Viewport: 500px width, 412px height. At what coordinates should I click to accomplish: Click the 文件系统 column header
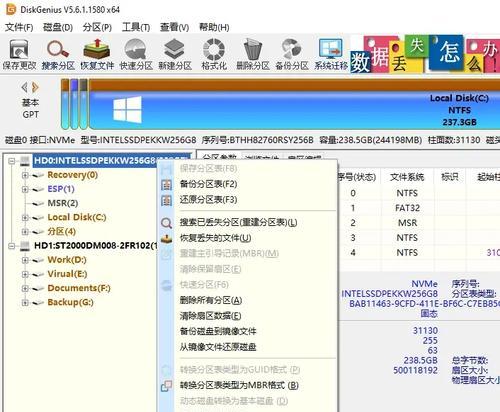point(407,177)
